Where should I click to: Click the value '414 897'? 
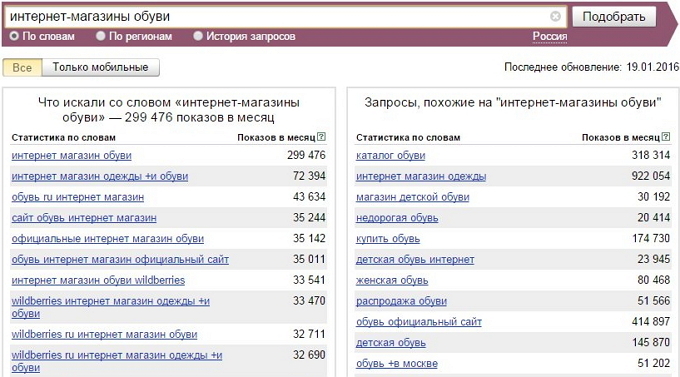click(651, 321)
